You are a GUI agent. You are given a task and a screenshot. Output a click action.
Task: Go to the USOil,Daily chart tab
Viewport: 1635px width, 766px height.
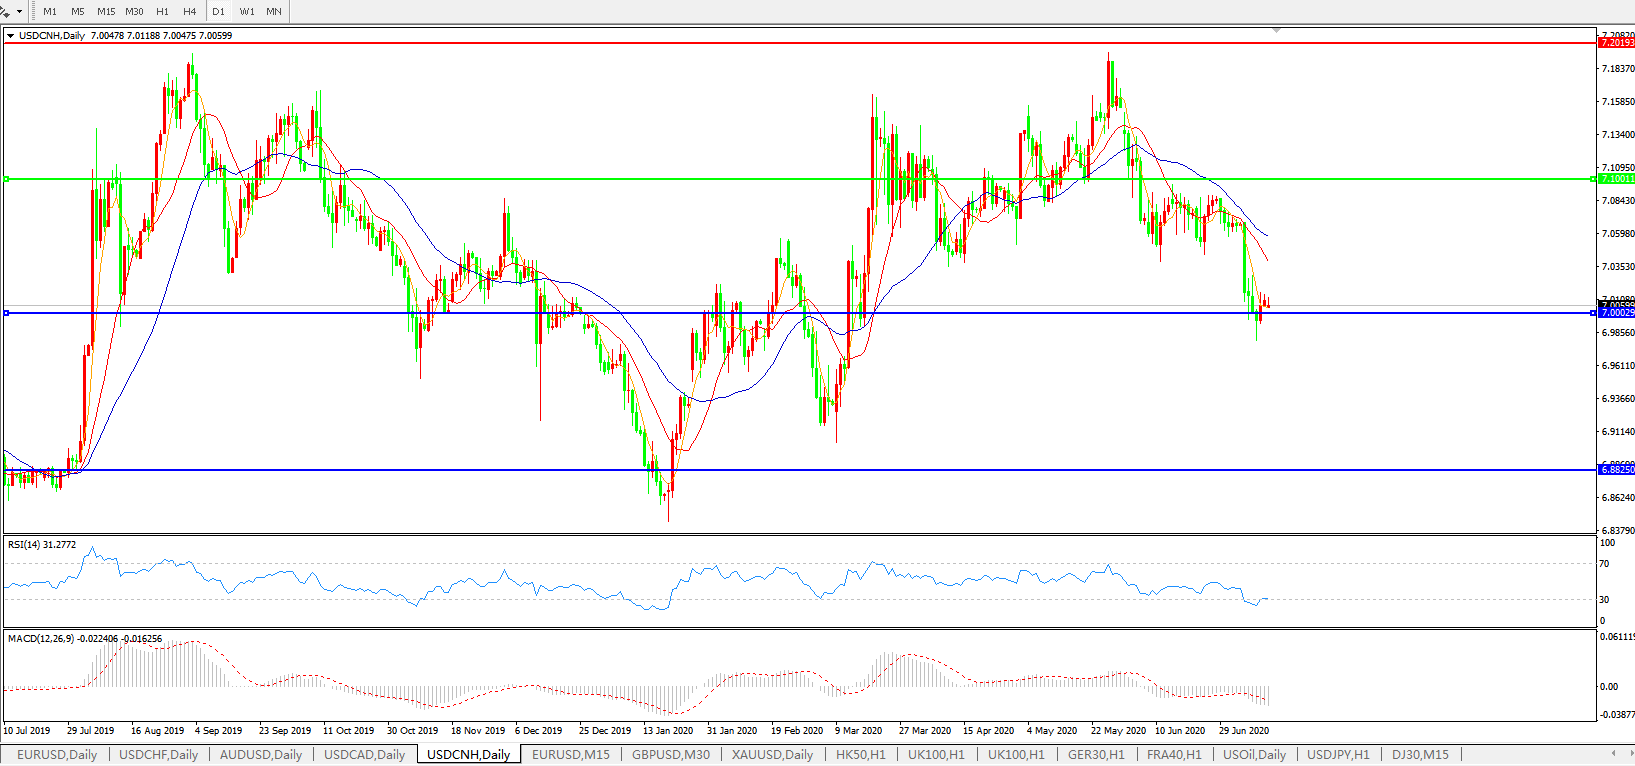(x=1254, y=755)
